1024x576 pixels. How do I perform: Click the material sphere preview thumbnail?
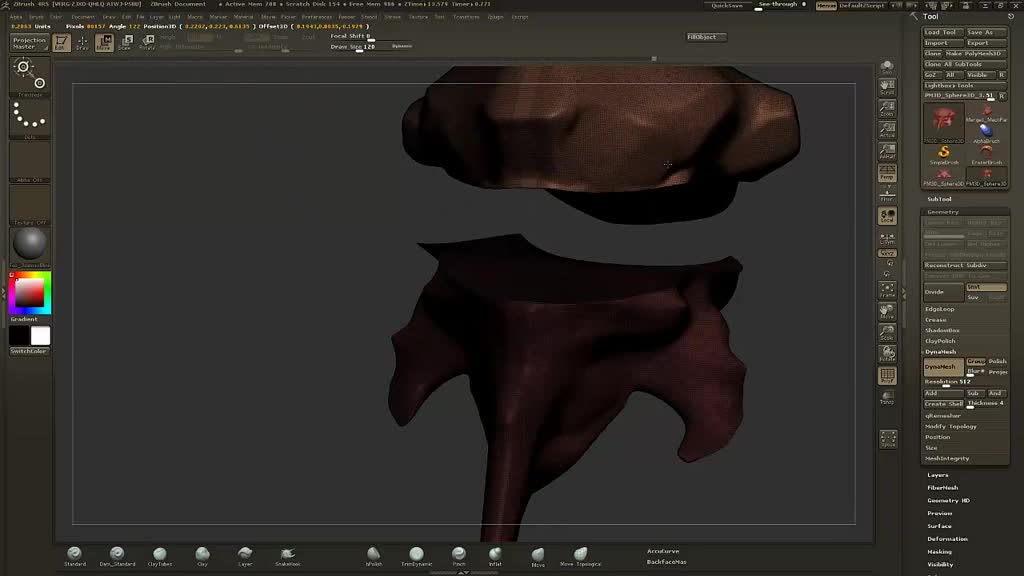(x=30, y=244)
